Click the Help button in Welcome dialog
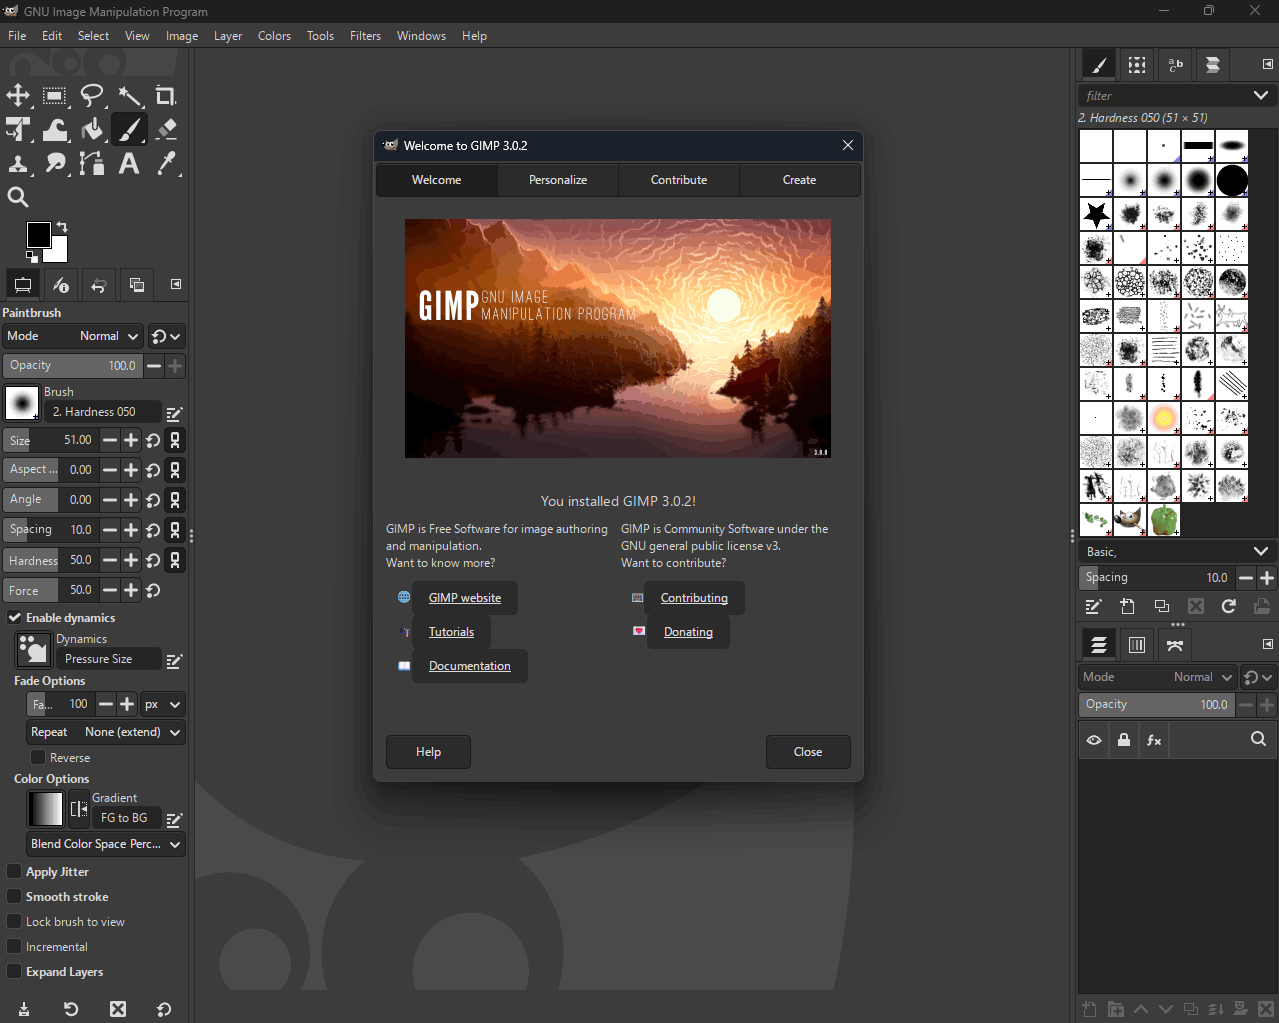 click(428, 752)
